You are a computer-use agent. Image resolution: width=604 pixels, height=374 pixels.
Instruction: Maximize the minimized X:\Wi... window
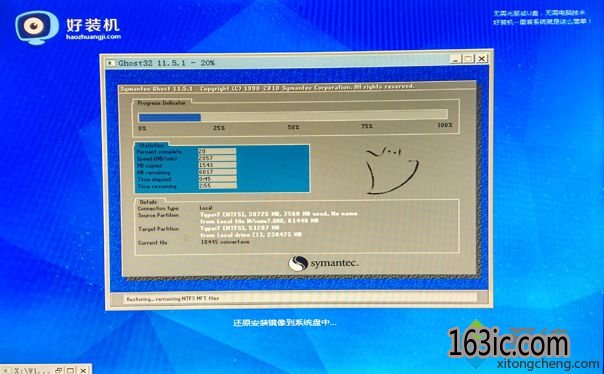[70, 371]
